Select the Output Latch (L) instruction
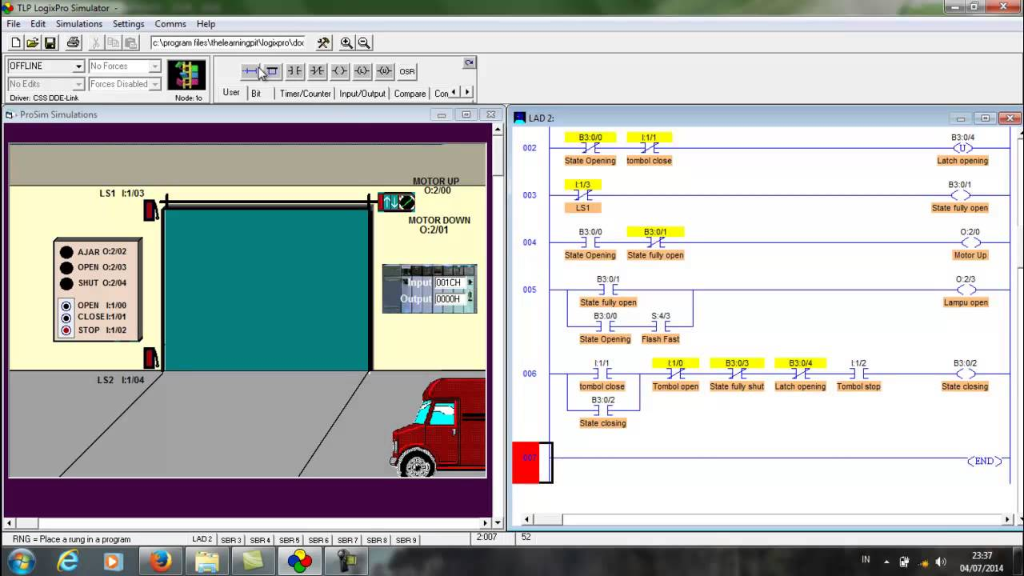The width and height of the screenshot is (1024, 576). (362, 71)
